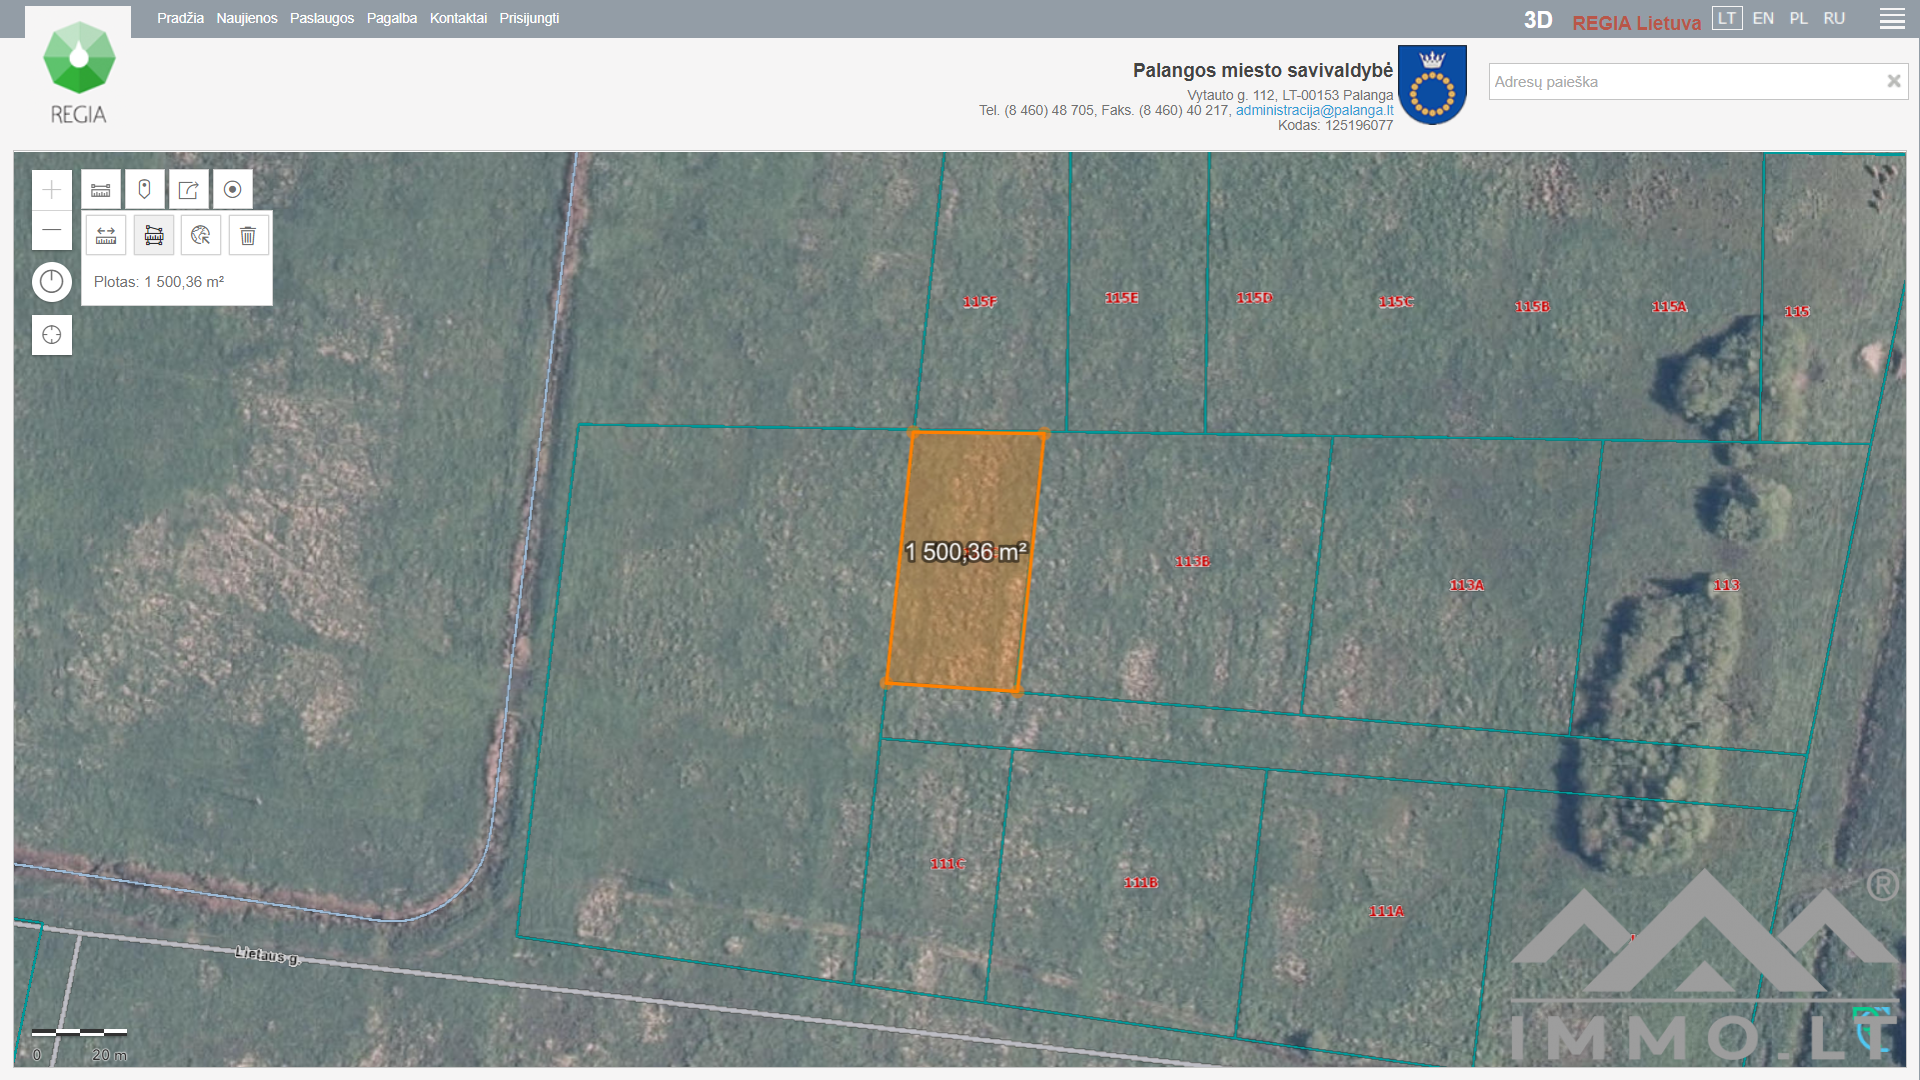Click the 1 500,36 m² map label
This screenshot has width=1920, height=1080.
click(x=966, y=552)
